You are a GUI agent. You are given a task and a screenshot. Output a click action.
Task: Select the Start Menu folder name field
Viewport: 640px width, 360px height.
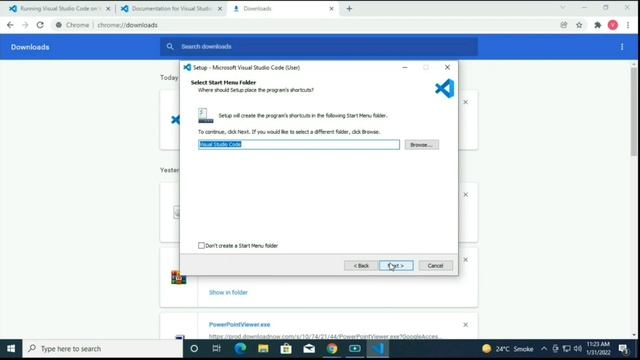[299, 144]
